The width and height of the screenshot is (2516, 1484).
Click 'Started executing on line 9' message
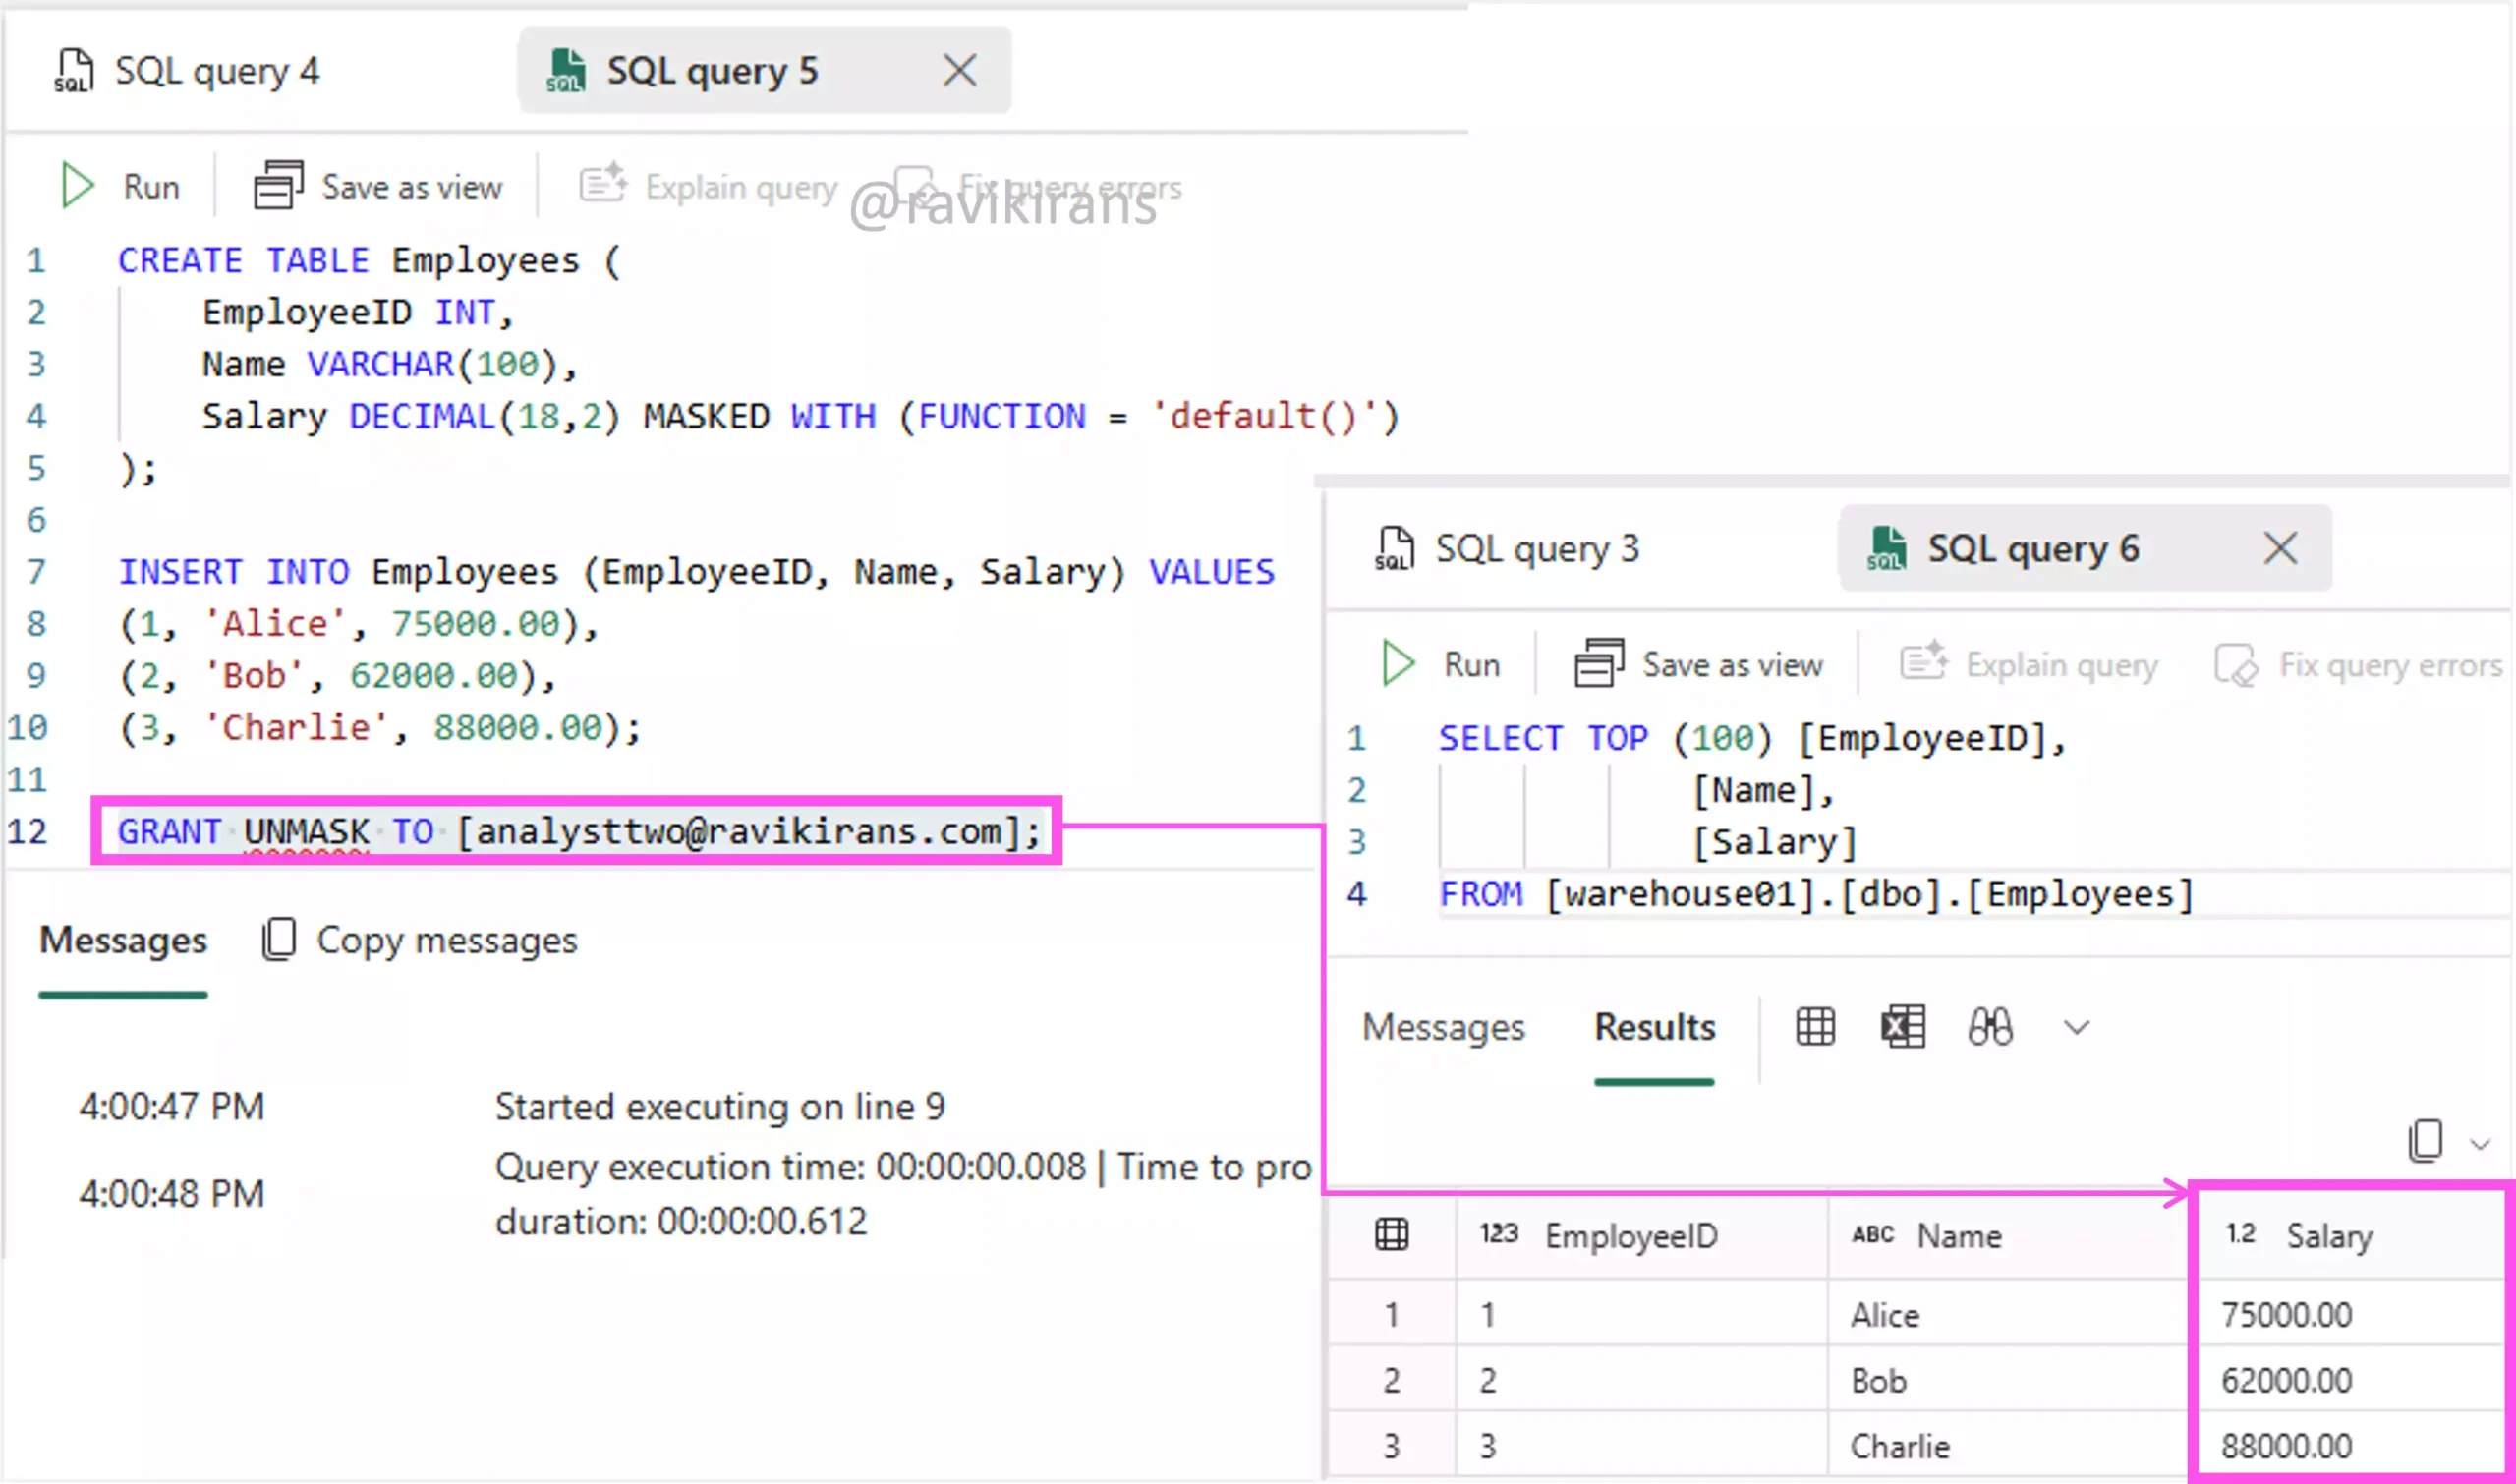[720, 1107]
